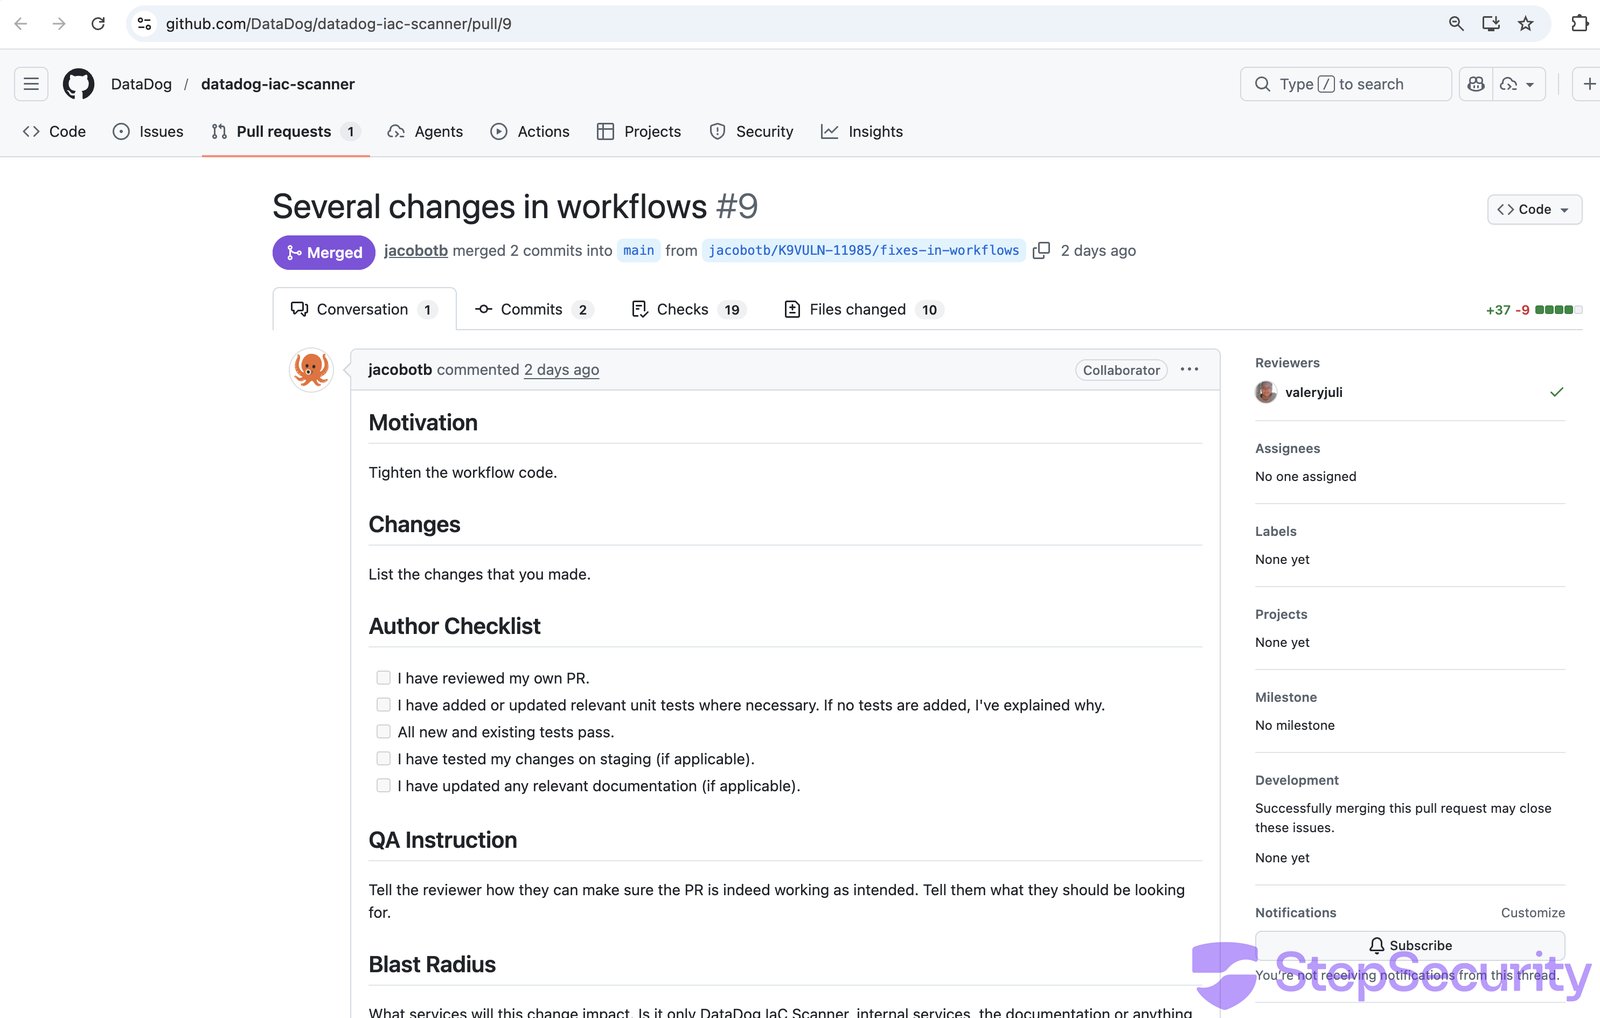Click the 'Several changes in workflows #9' title
The image size is (1600, 1018).
tap(515, 206)
